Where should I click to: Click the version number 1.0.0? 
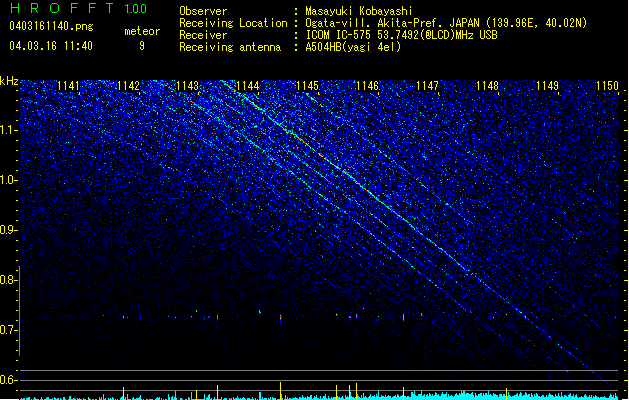[136, 9]
